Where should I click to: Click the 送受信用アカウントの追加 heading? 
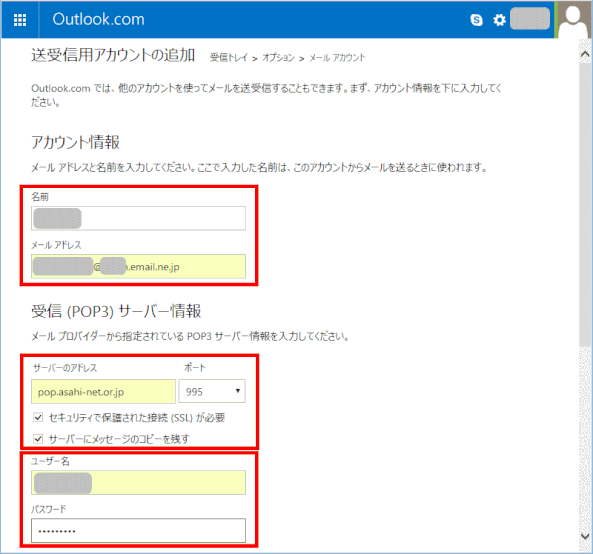coord(113,55)
